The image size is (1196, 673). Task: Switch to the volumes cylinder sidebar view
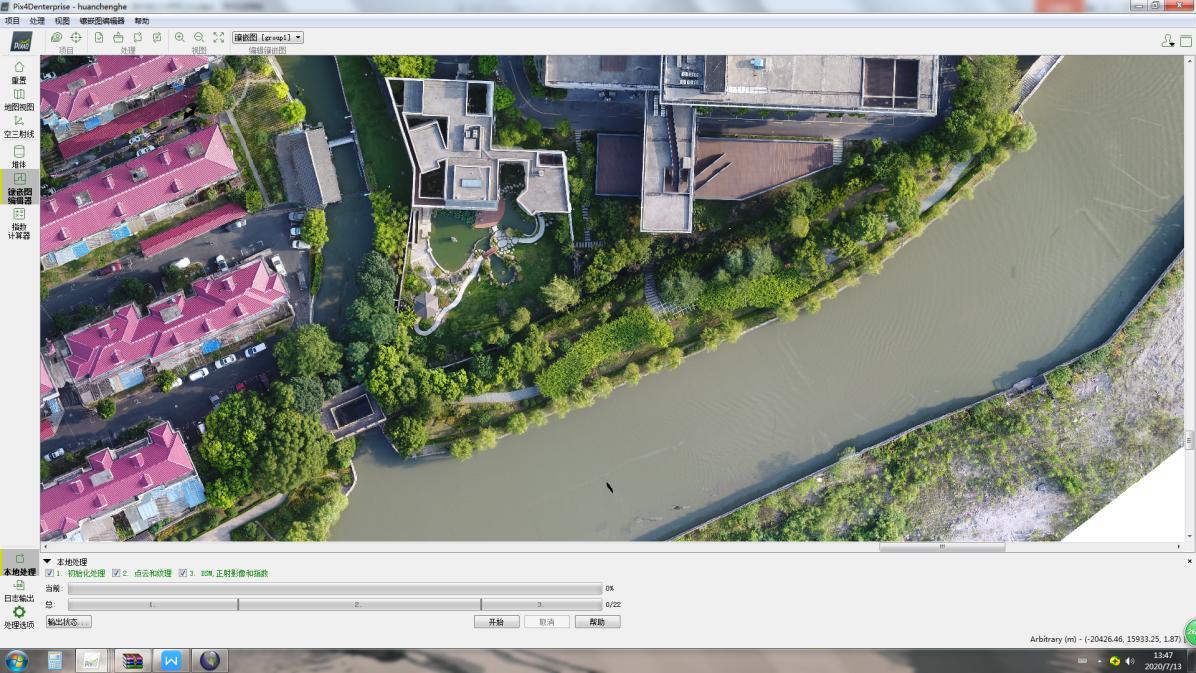coord(19,156)
